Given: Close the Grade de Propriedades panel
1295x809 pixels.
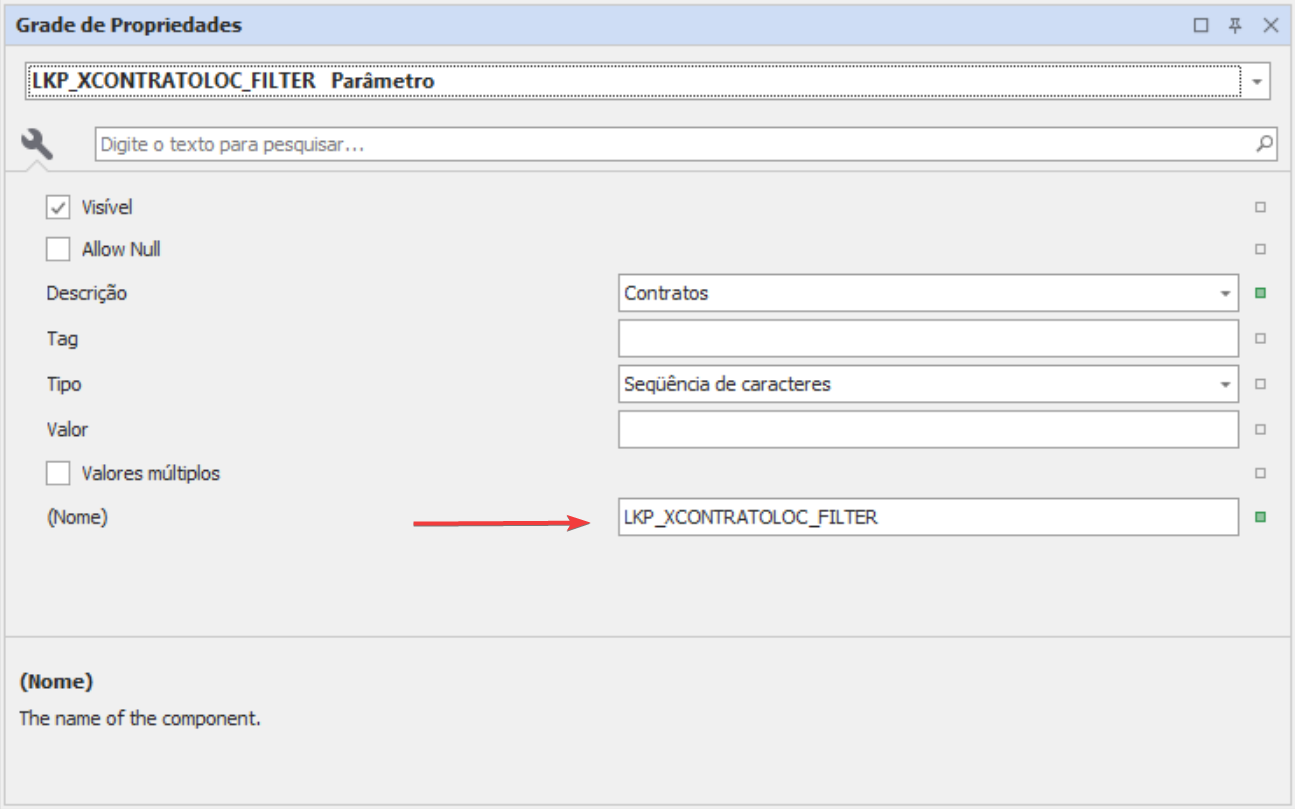Looking at the screenshot, I should [x=1271, y=25].
